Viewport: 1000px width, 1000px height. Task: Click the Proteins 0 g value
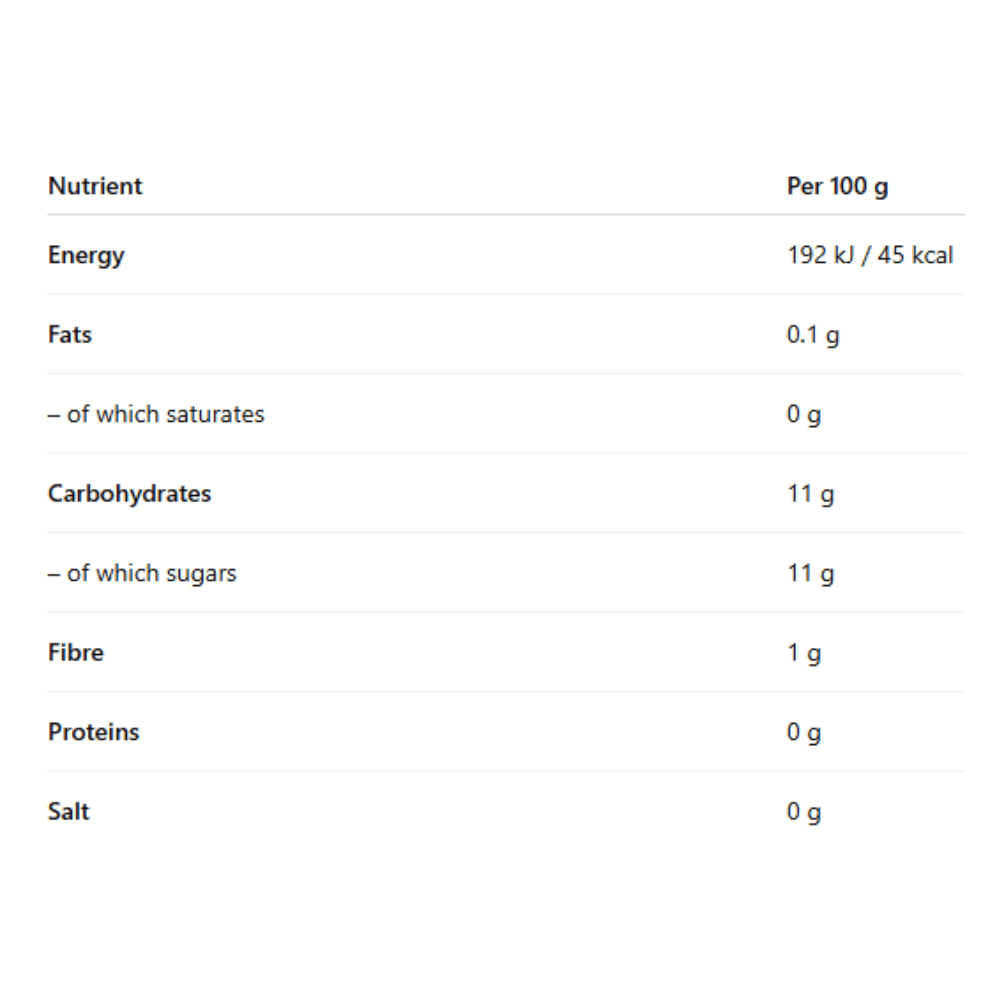[x=803, y=733]
